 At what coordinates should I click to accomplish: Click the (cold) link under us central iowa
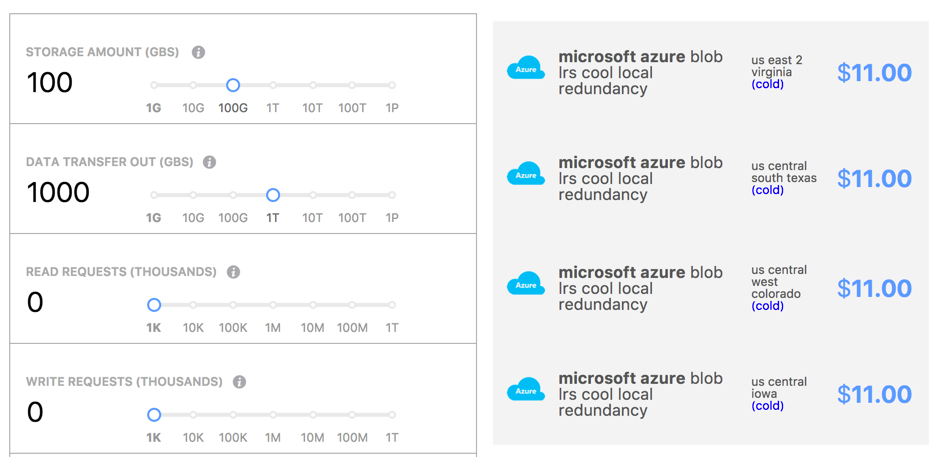pyautogui.click(x=768, y=406)
